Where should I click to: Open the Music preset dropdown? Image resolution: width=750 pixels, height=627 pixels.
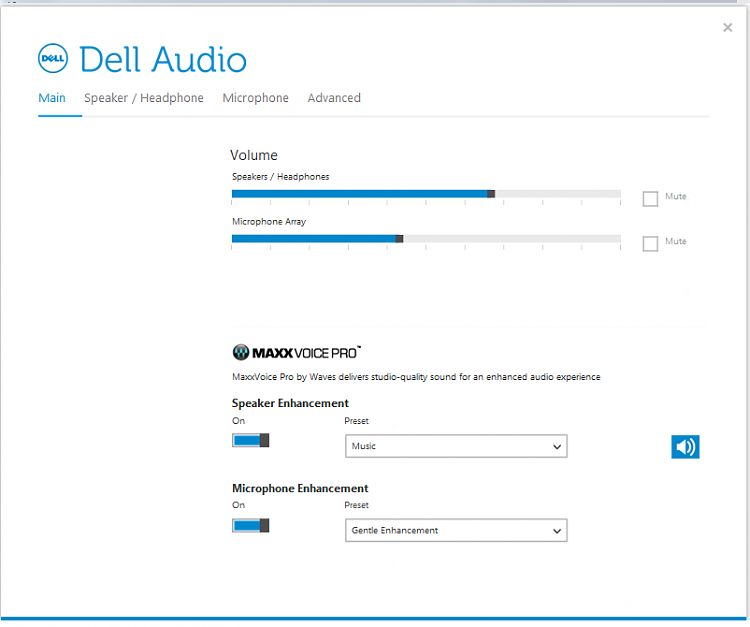click(x=456, y=446)
